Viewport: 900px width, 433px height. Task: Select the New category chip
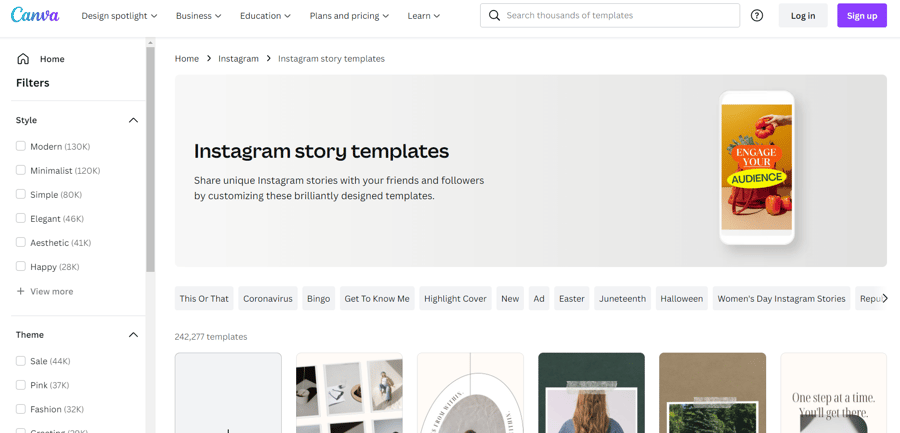click(x=510, y=299)
